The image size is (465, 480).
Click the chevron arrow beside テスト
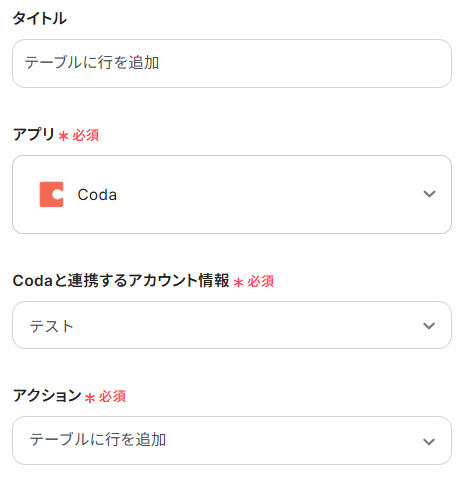pyautogui.click(x=429, y=326)
